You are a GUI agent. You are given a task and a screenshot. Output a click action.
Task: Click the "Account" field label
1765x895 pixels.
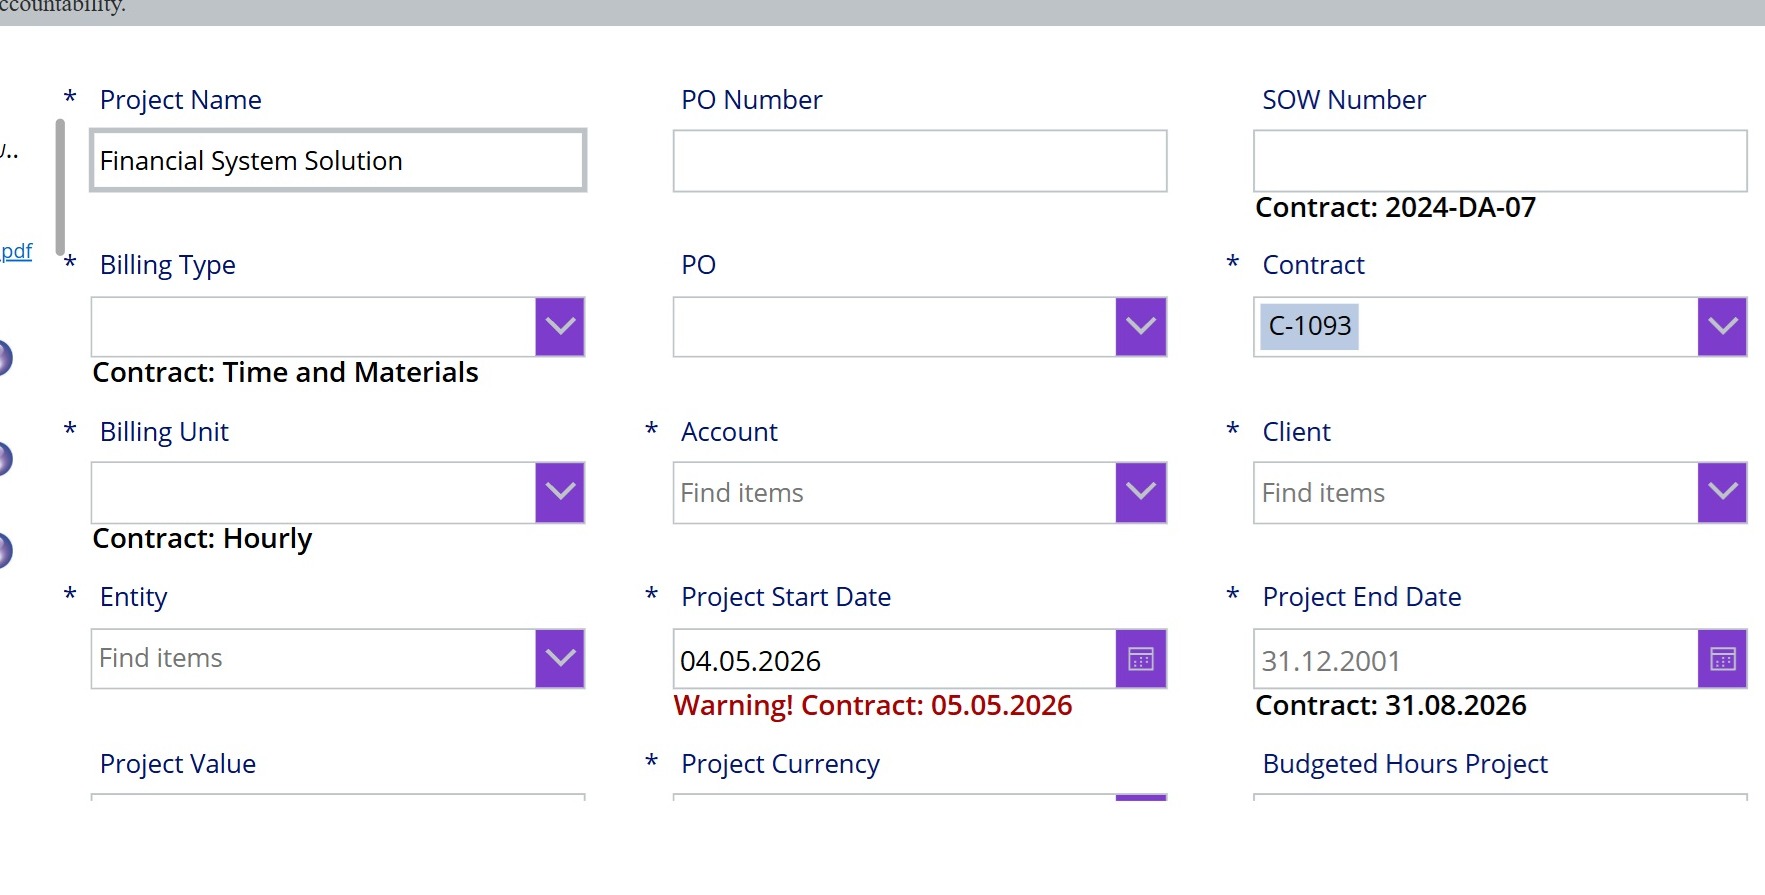(x=730, y=432)
